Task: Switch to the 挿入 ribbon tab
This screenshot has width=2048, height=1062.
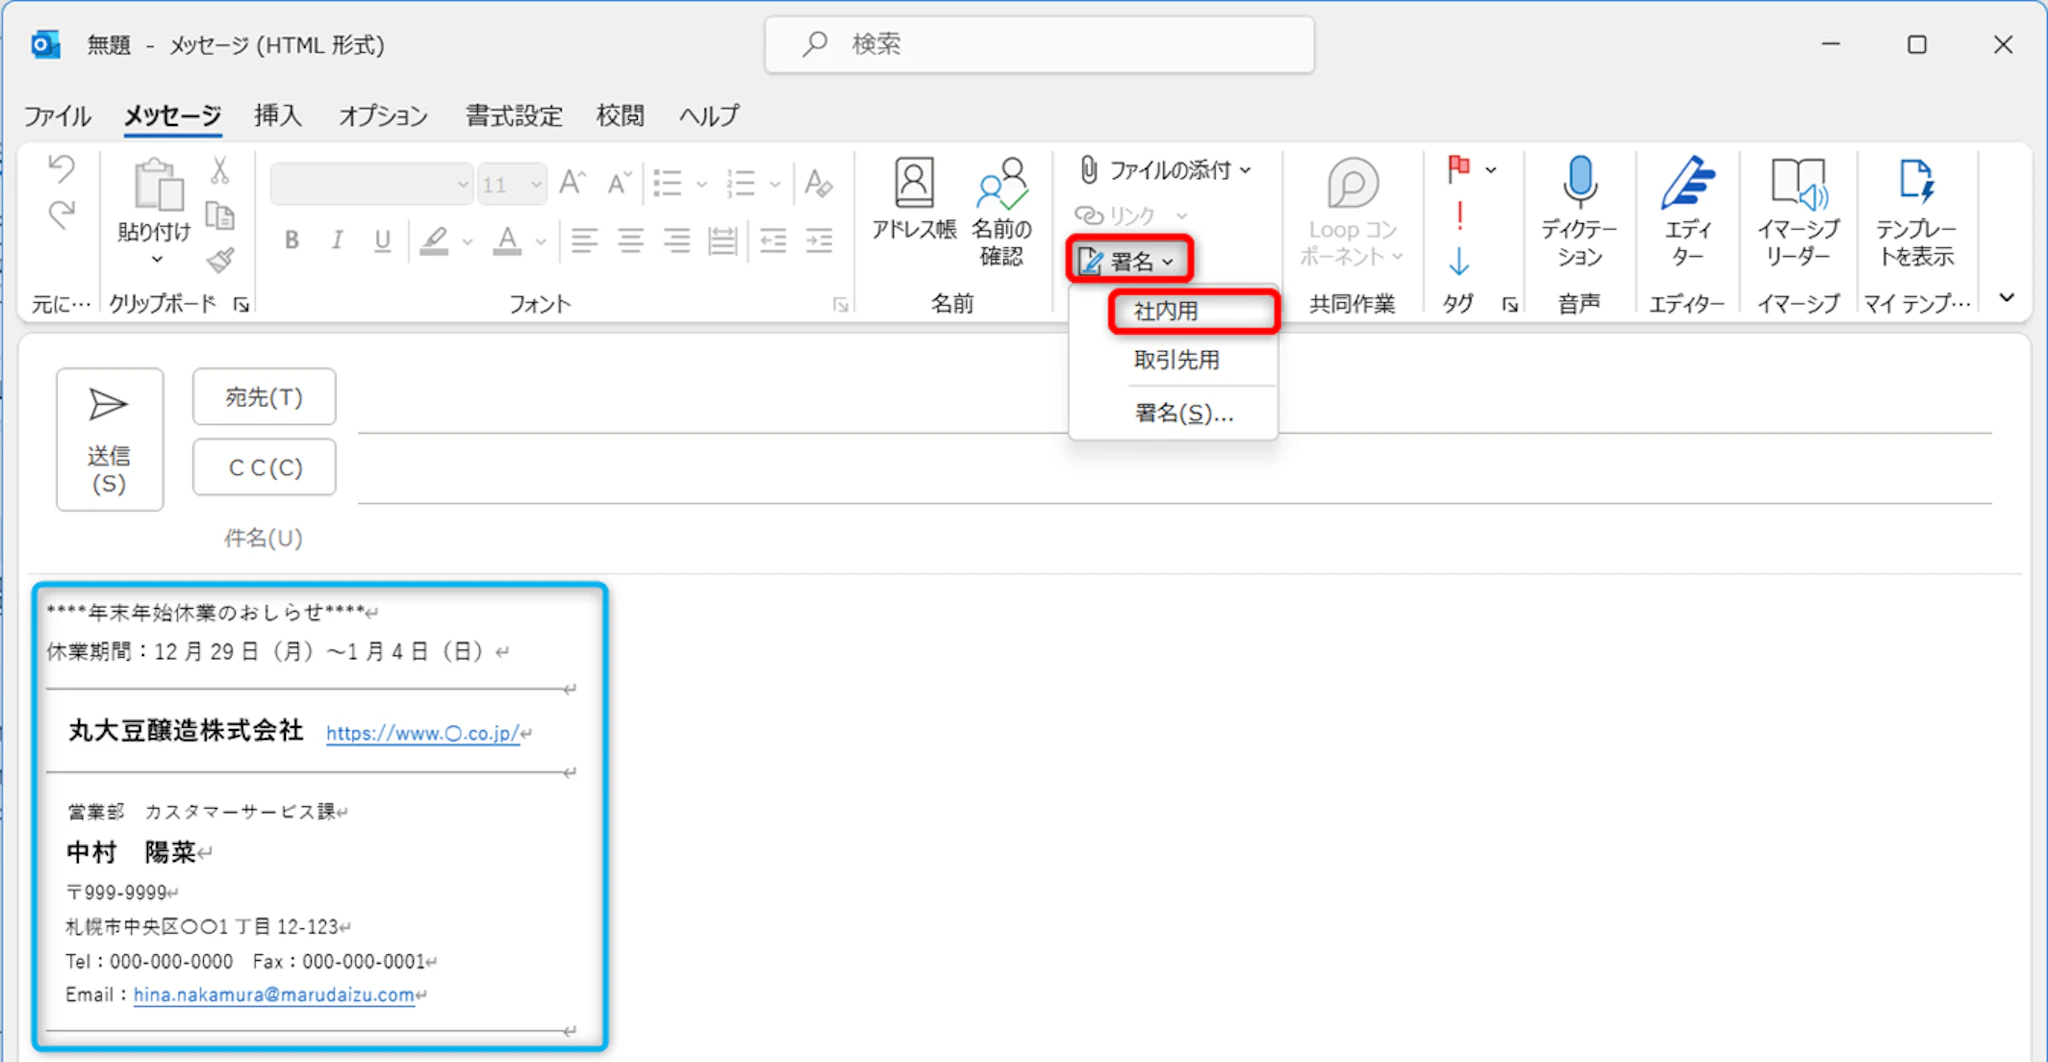Action: pos(277,116)
